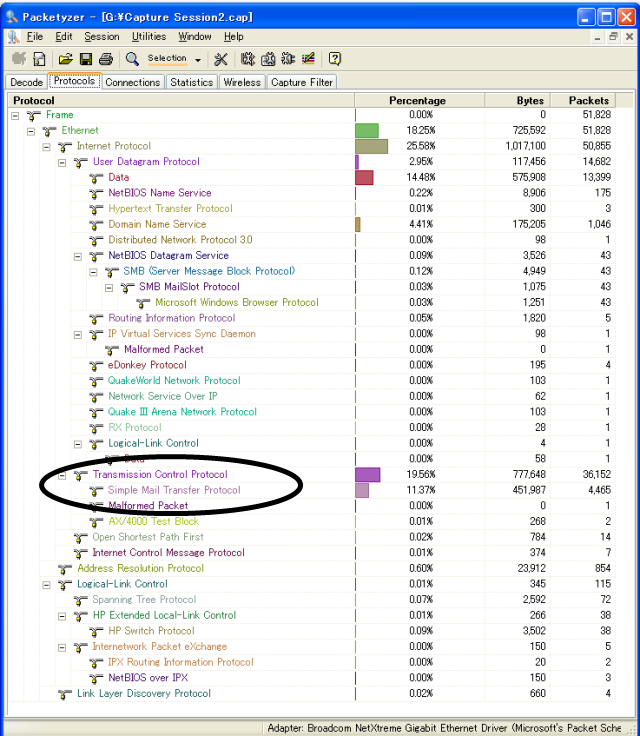Image resolution: width=640 pixels, height=736 pixels.
Task: Open the Edit menu
Action: coord(63,37)
